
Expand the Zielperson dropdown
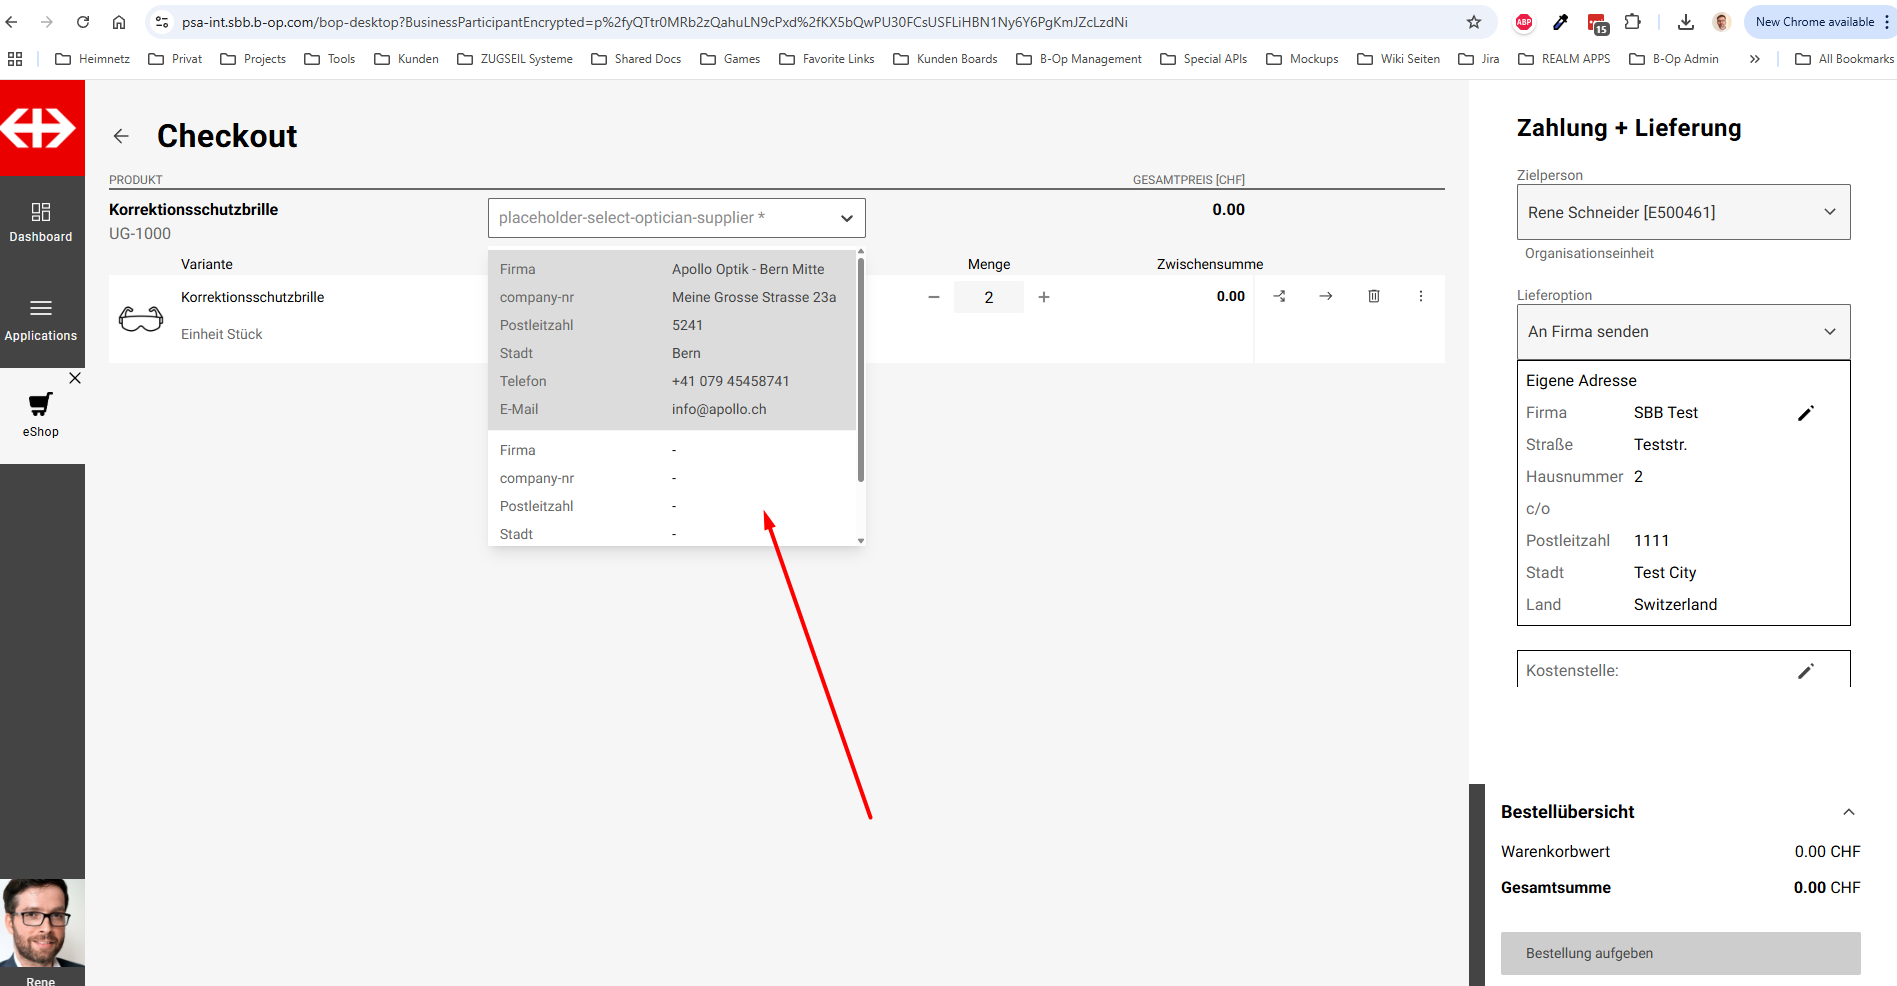[1683, 212]
